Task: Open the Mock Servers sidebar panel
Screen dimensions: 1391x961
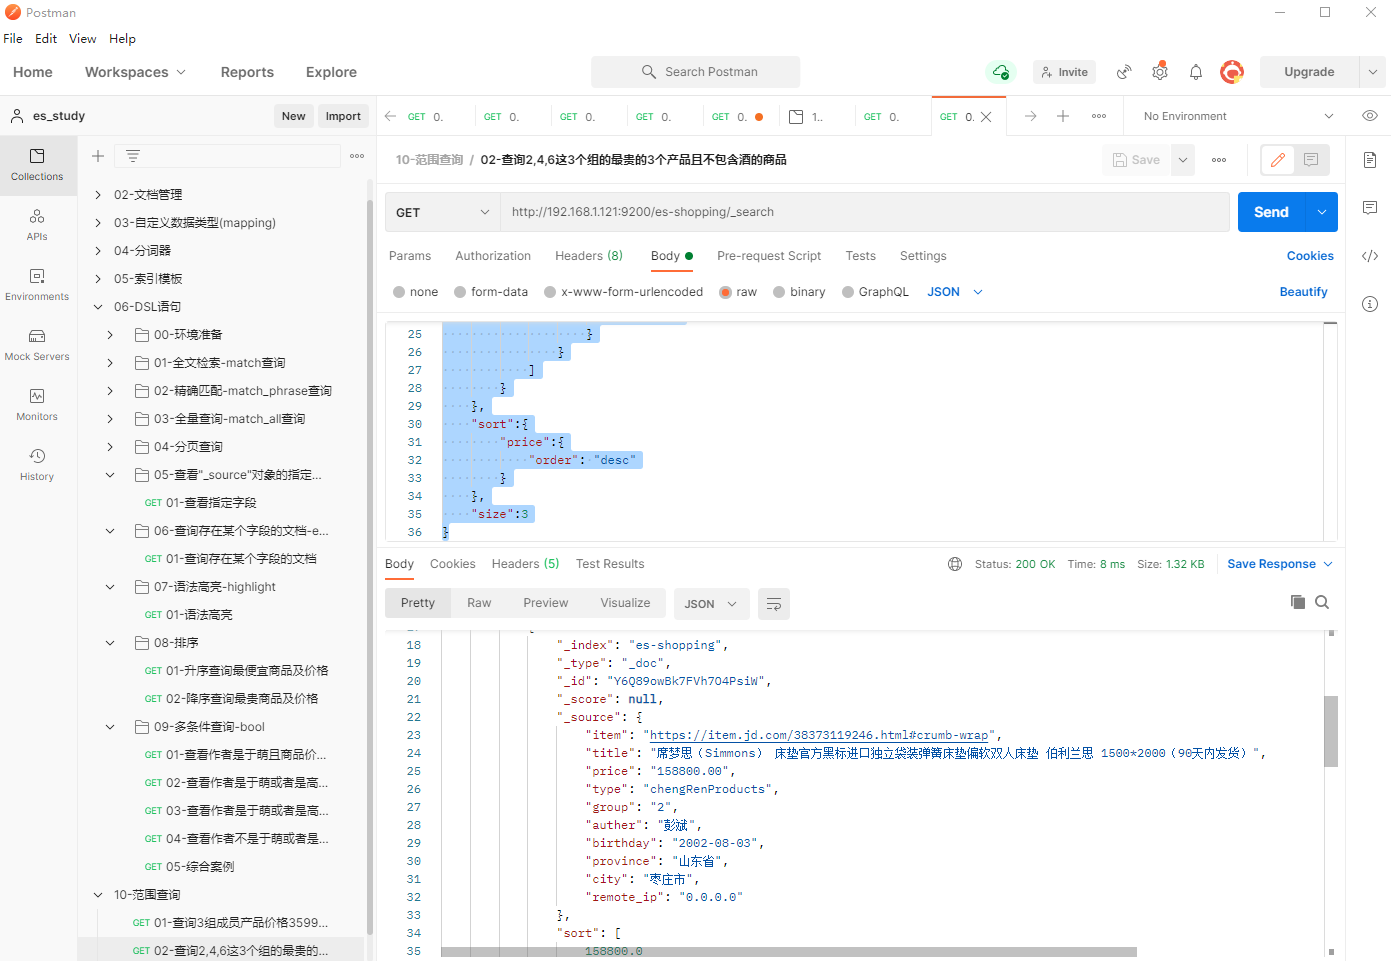Action: tap(37, 344)
